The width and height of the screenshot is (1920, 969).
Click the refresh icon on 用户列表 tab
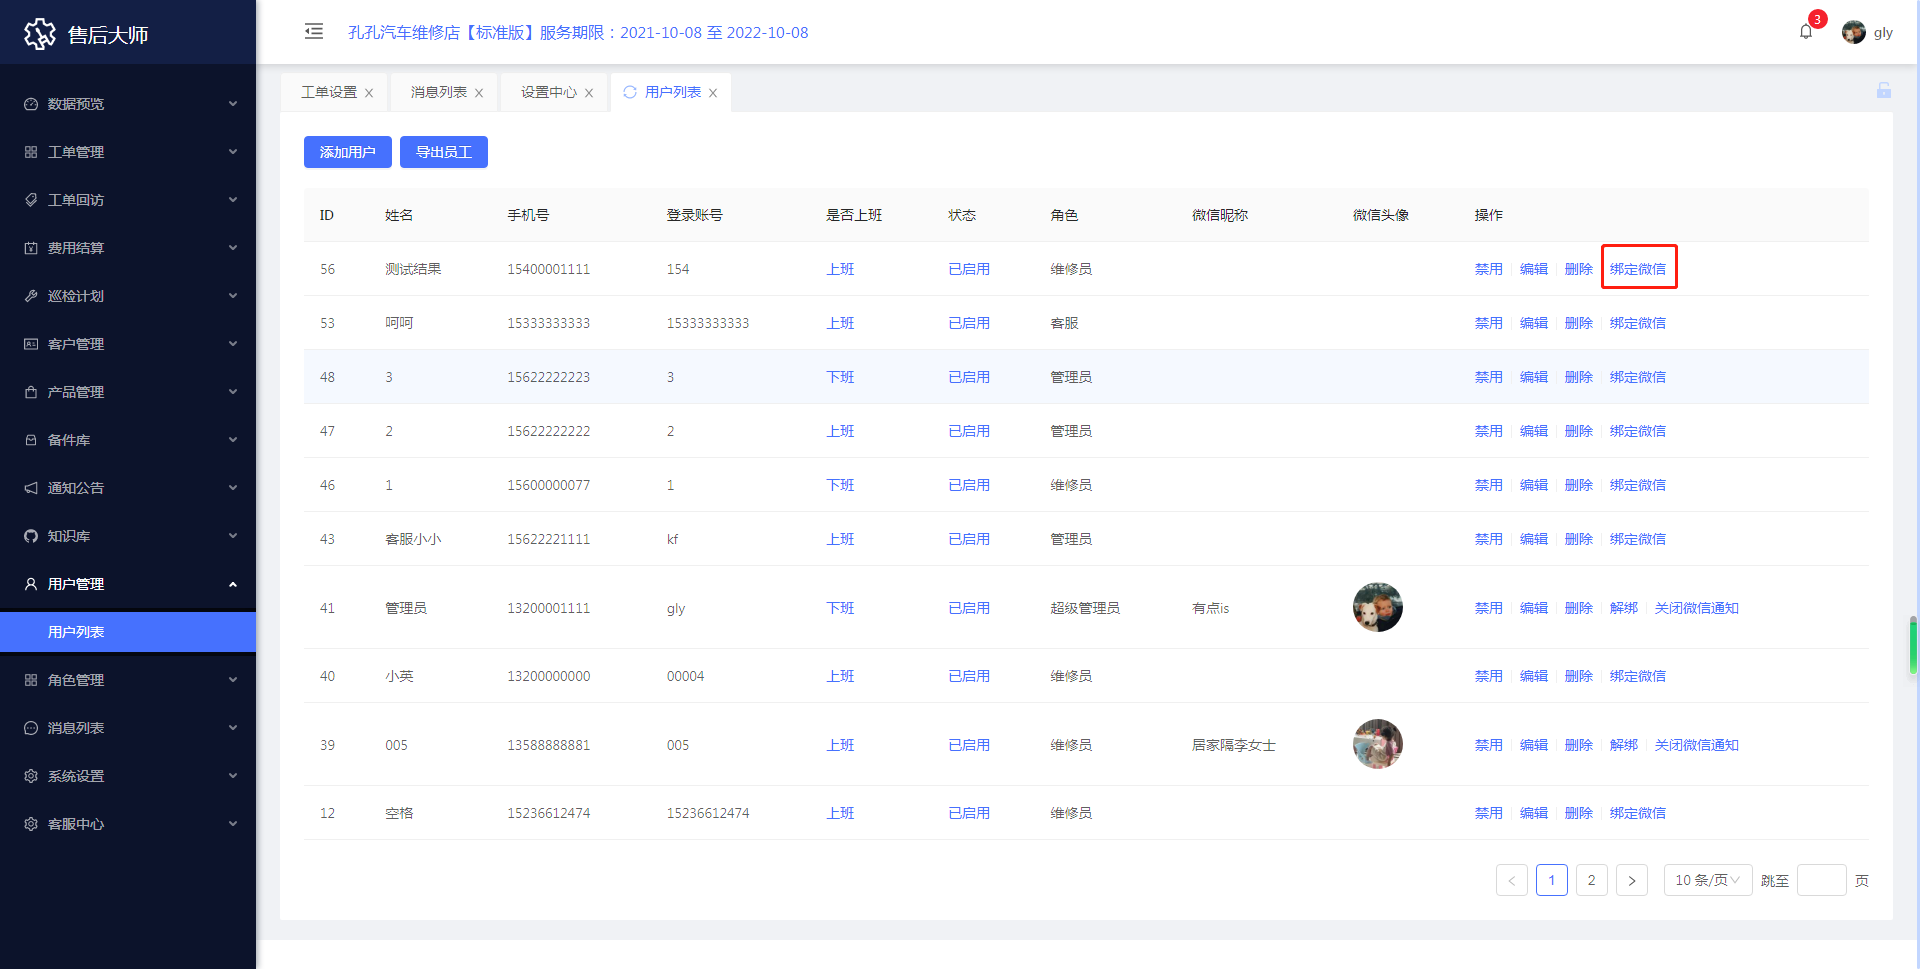tap(630, 92)
